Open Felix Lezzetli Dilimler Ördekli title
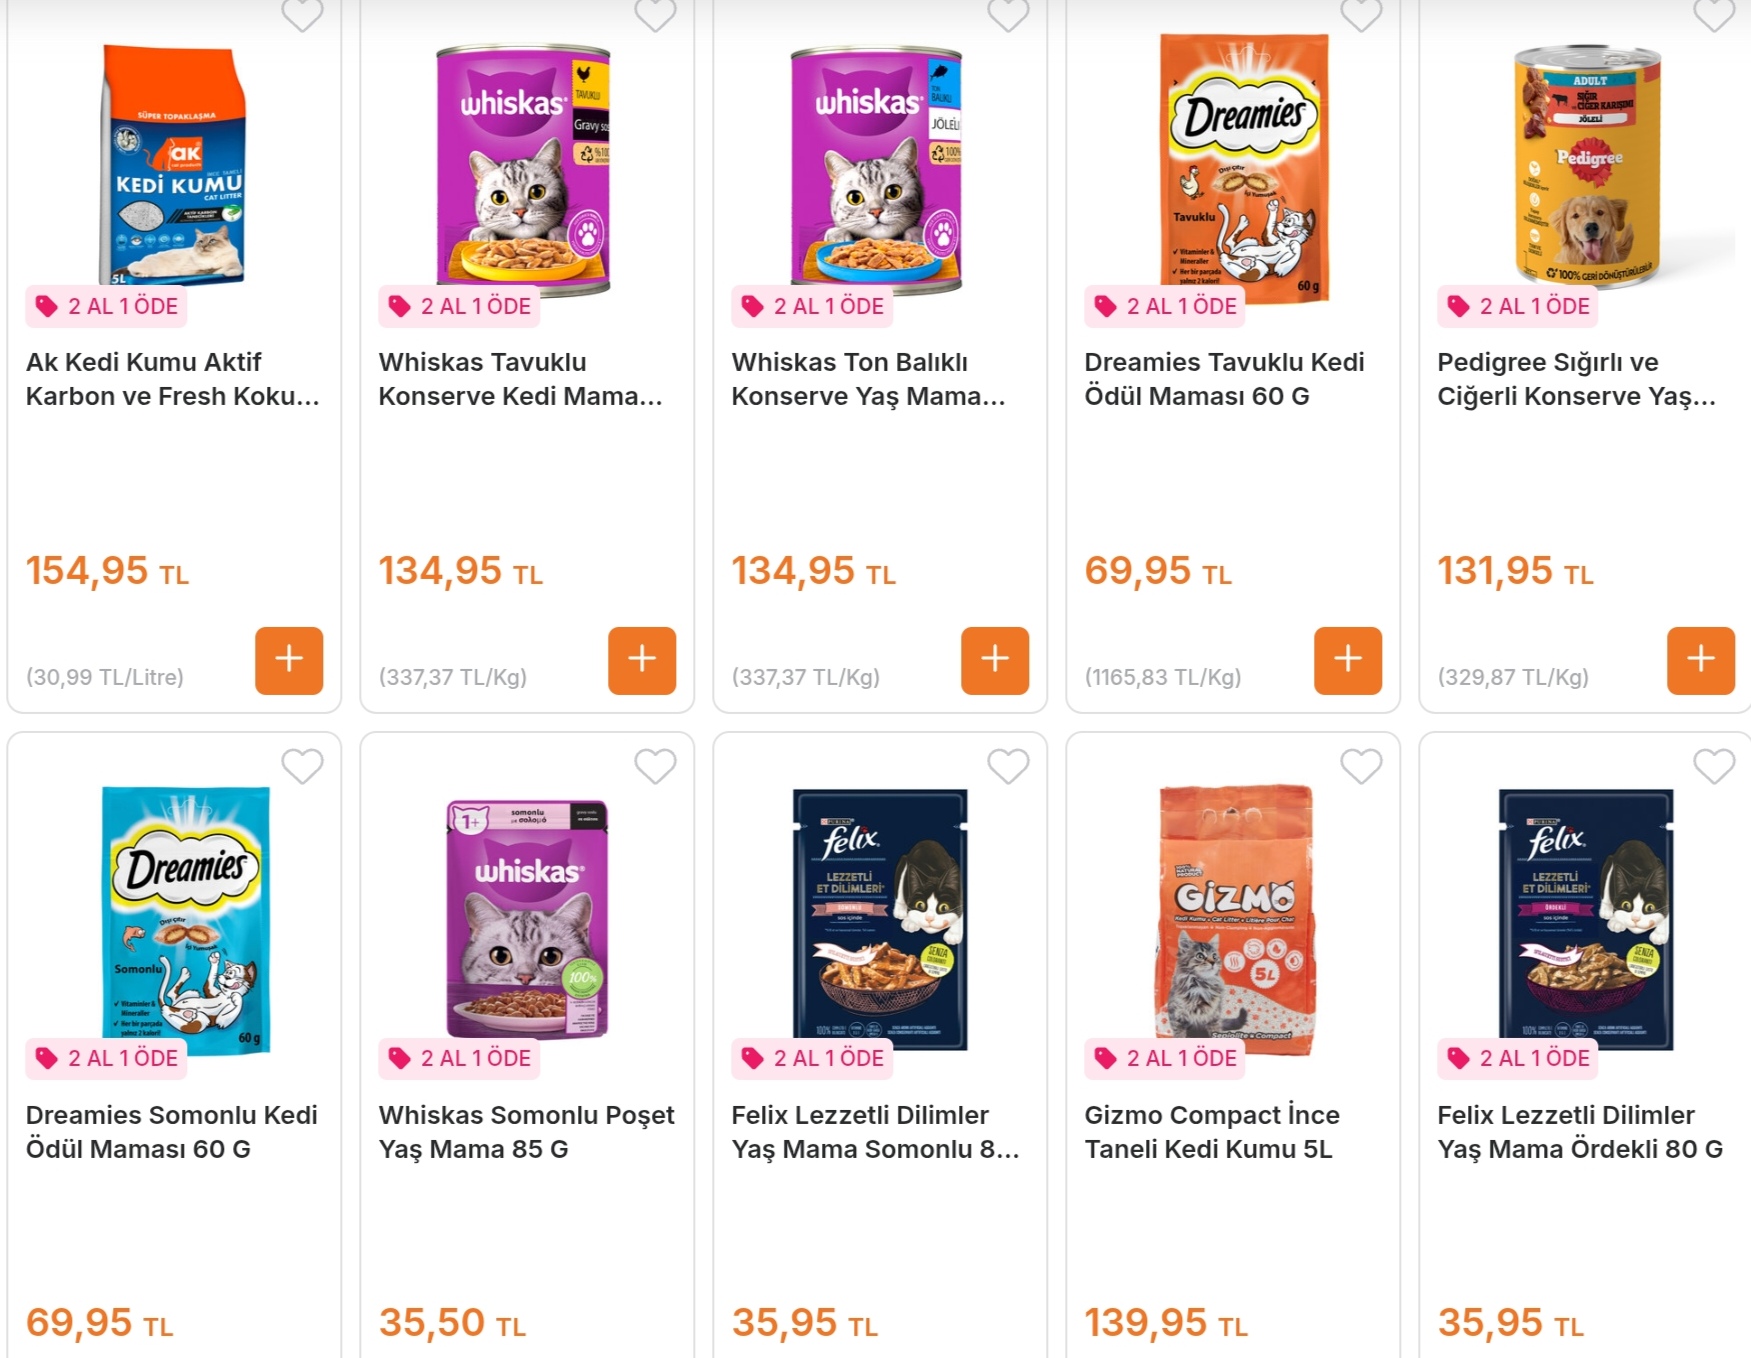Screen dimensions: 1751x1358 pyautogui.click(x=1580, y=1132)
